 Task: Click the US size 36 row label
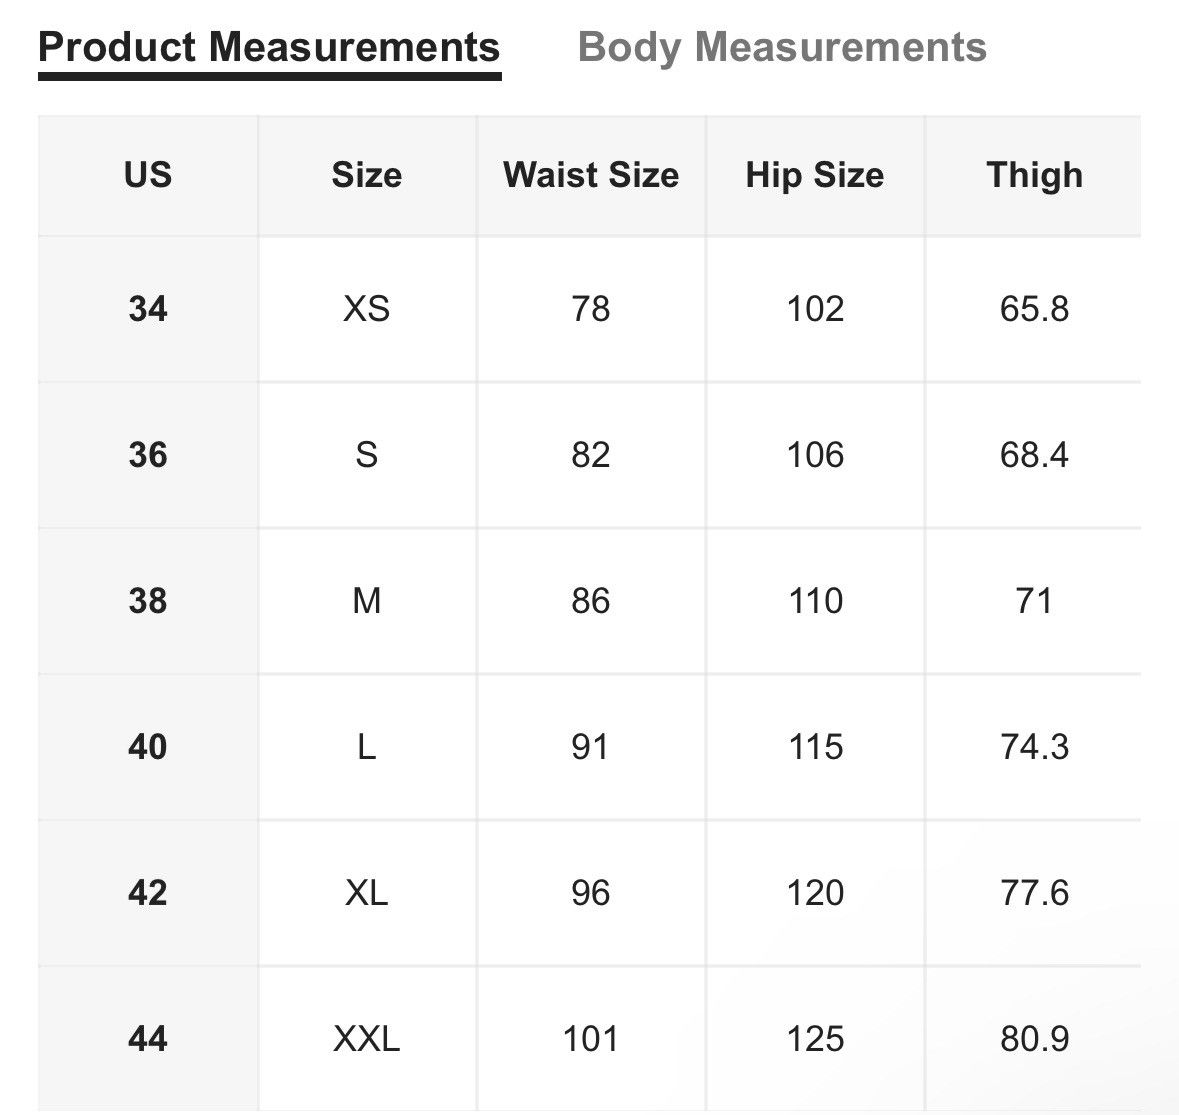(148, 455)
